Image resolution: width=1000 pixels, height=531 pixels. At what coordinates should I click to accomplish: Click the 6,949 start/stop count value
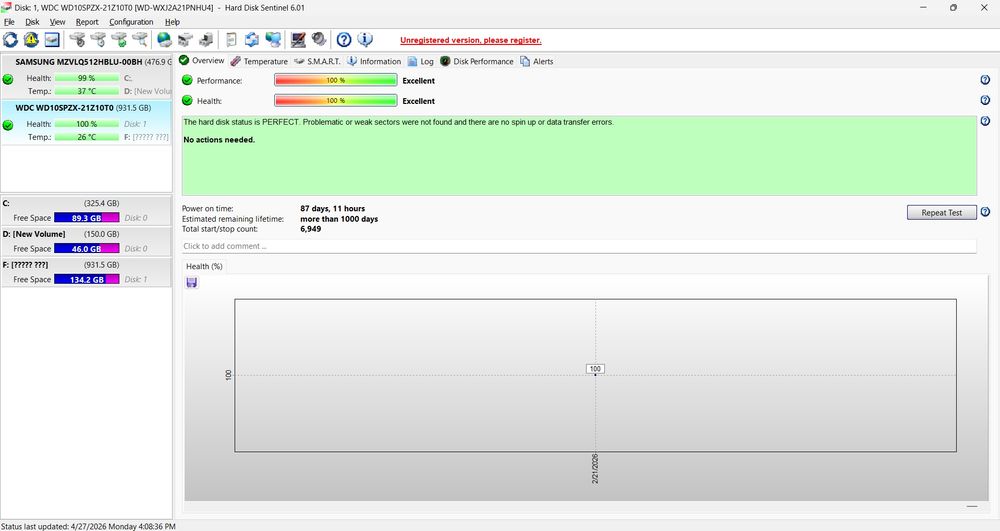[311, 229]
